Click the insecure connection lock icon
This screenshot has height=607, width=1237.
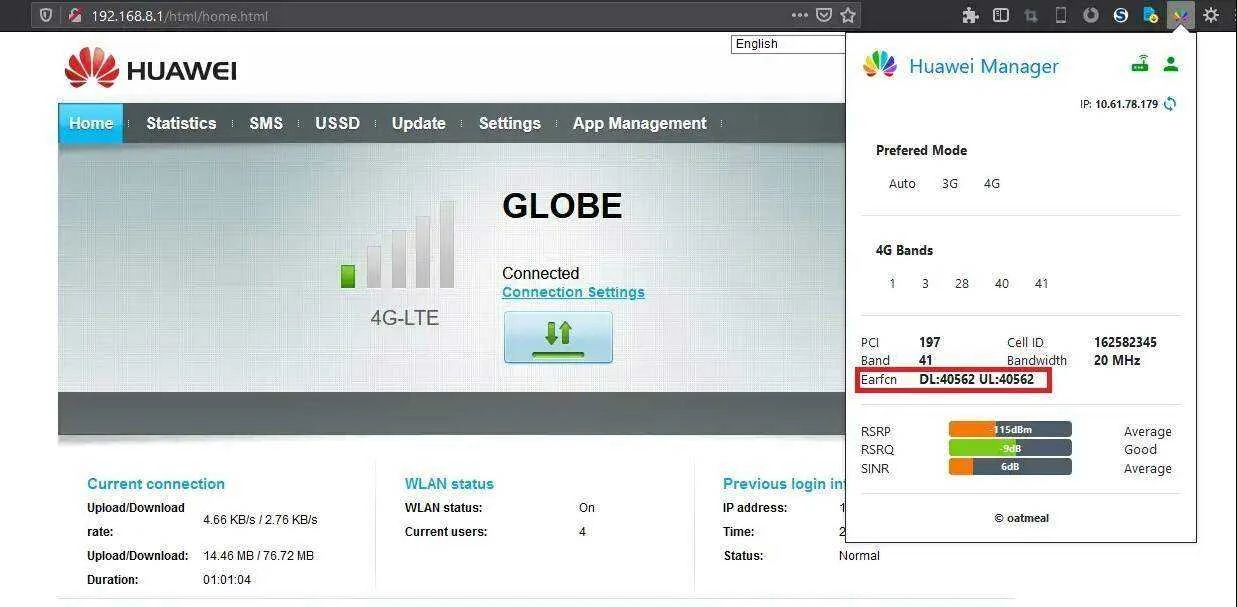(x=74, y=15)
